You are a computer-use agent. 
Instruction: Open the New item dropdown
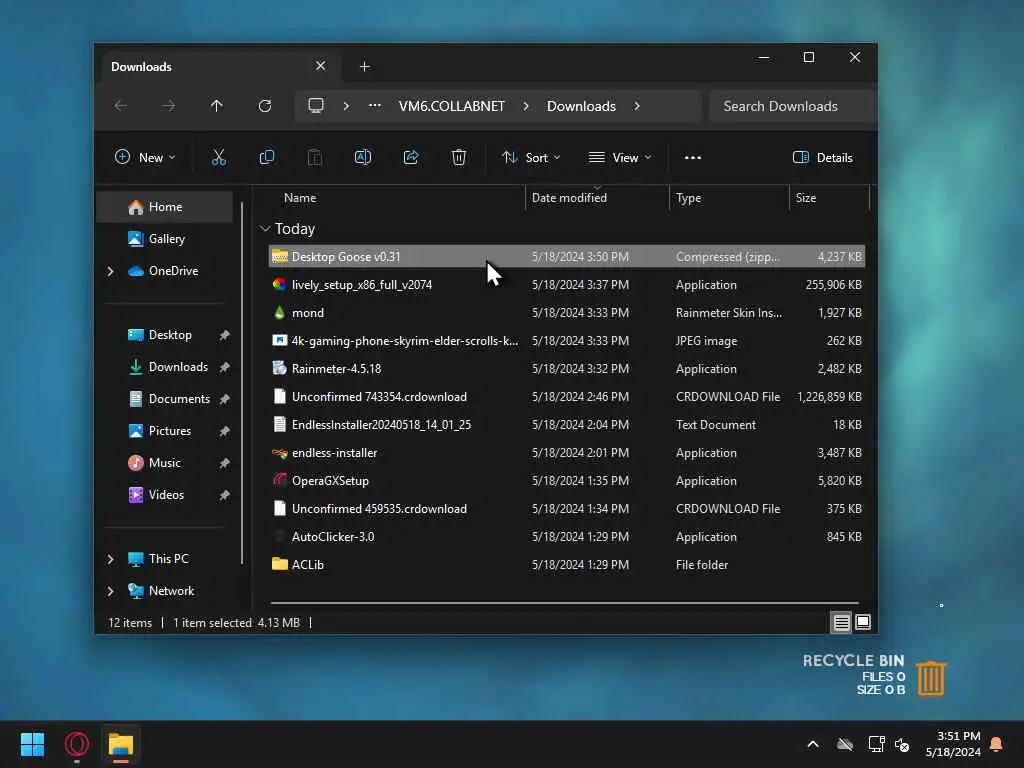[145, 157]
